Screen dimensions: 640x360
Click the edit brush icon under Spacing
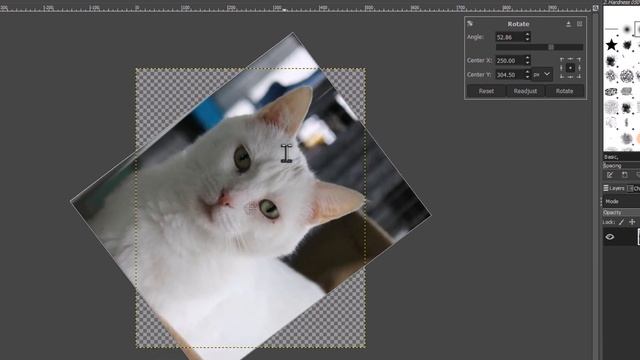[610, 175]
